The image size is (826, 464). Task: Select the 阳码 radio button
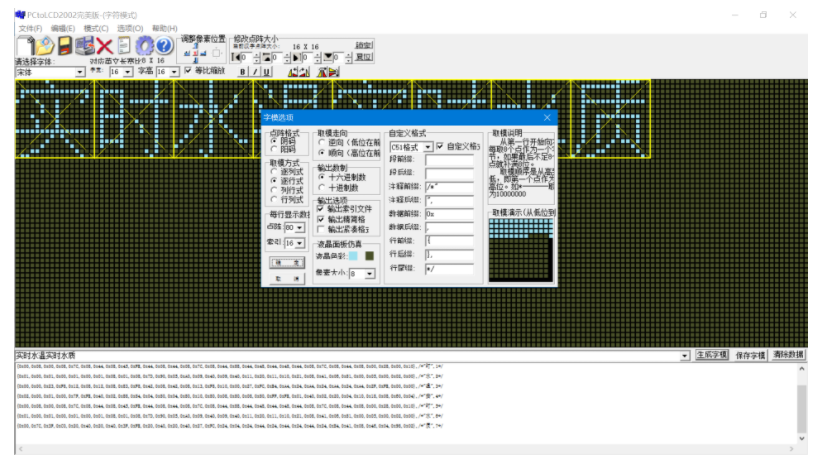pos(274,150)
